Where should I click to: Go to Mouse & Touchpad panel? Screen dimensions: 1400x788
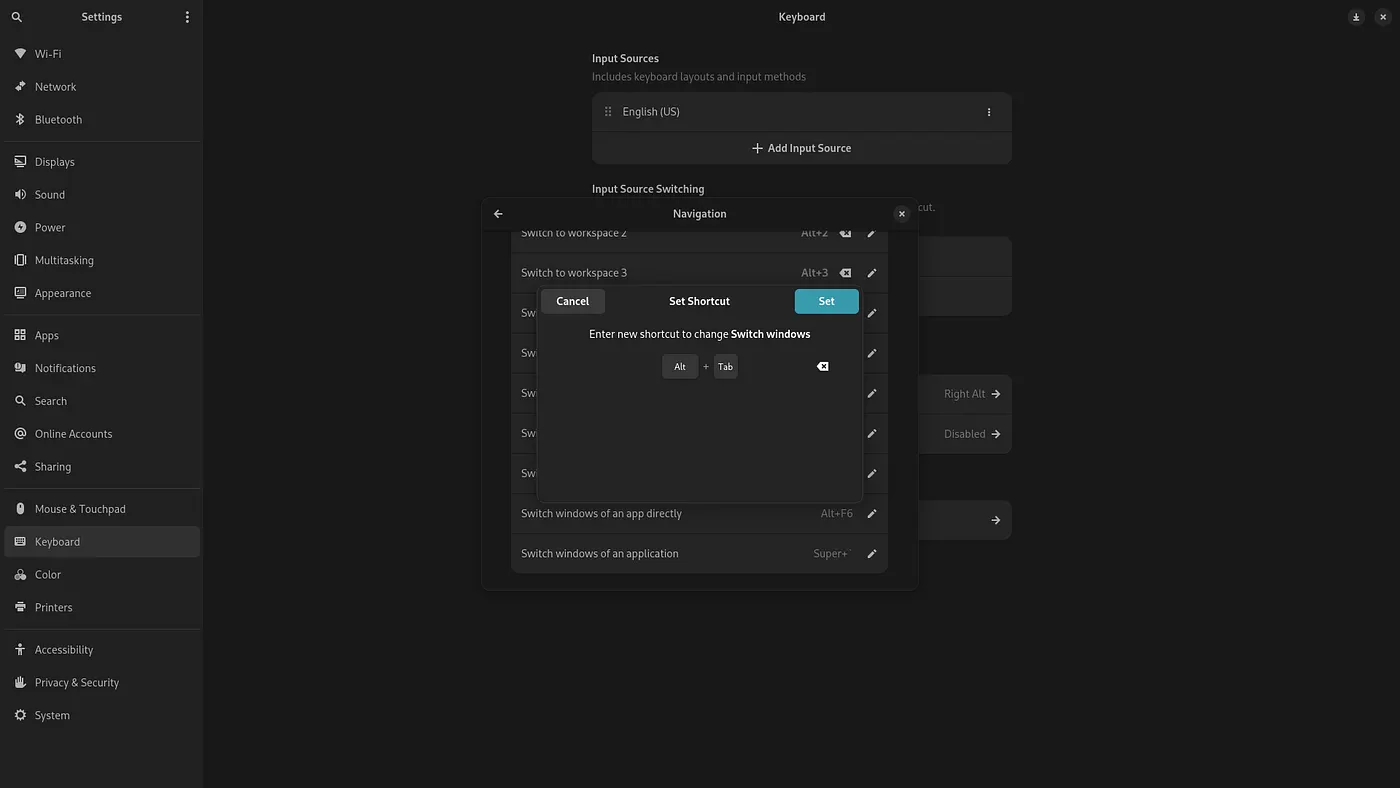point(102,509)
